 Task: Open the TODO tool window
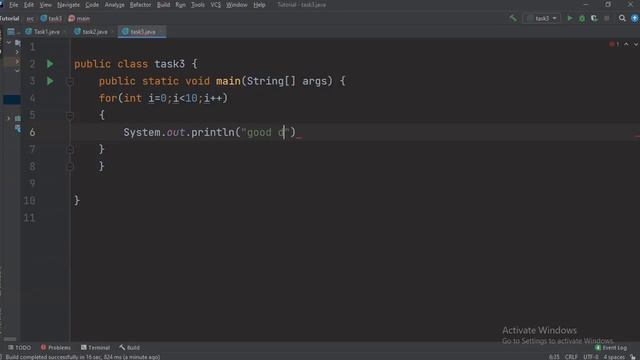pos(19,347)
